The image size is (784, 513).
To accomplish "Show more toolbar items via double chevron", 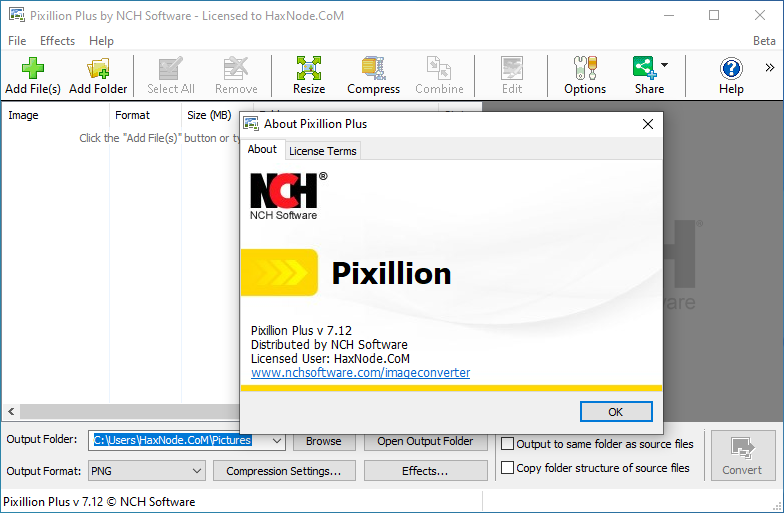I will [x=770, y=68].
